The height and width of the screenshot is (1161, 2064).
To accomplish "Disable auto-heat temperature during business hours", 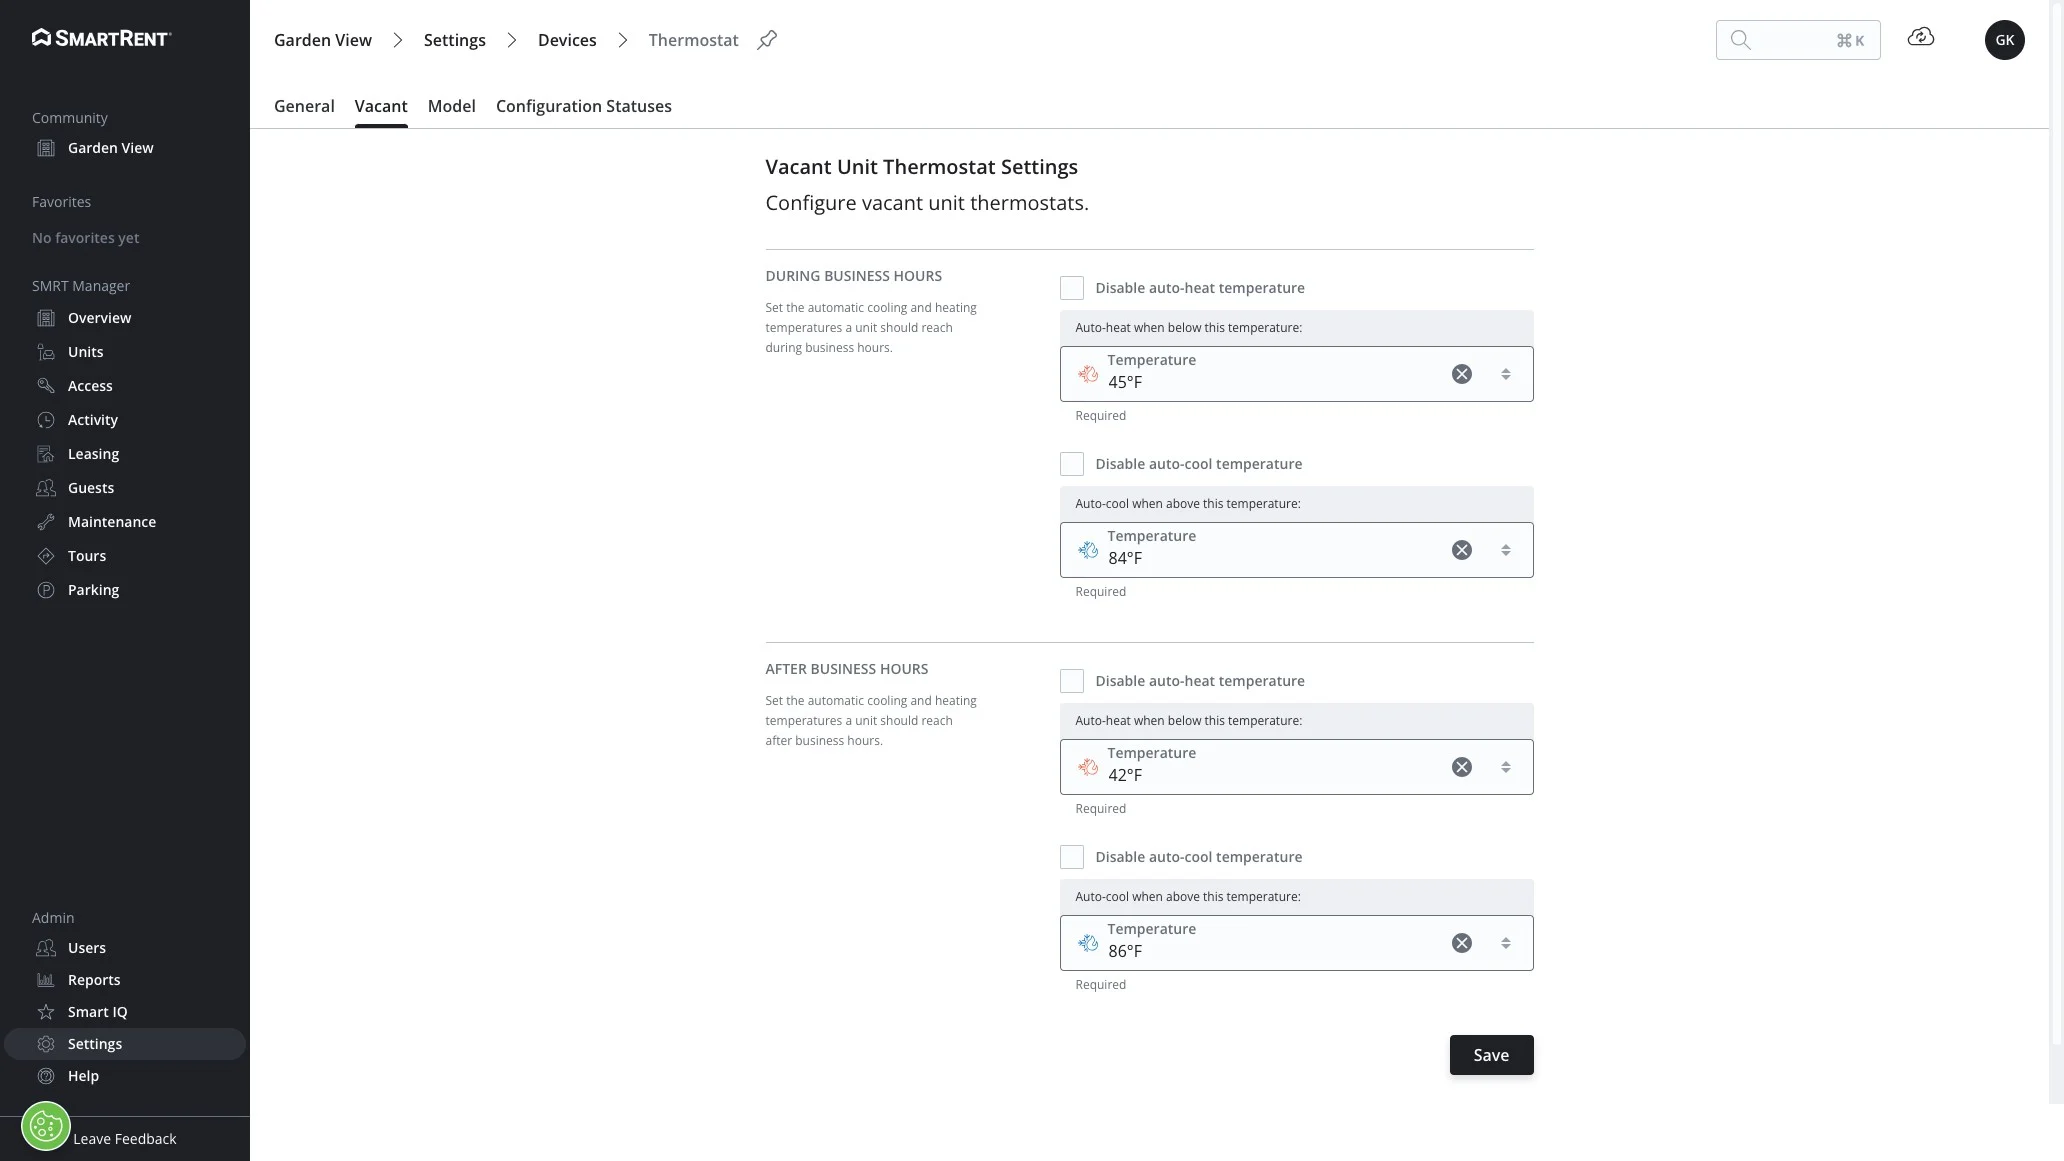I will point(1072,288).
